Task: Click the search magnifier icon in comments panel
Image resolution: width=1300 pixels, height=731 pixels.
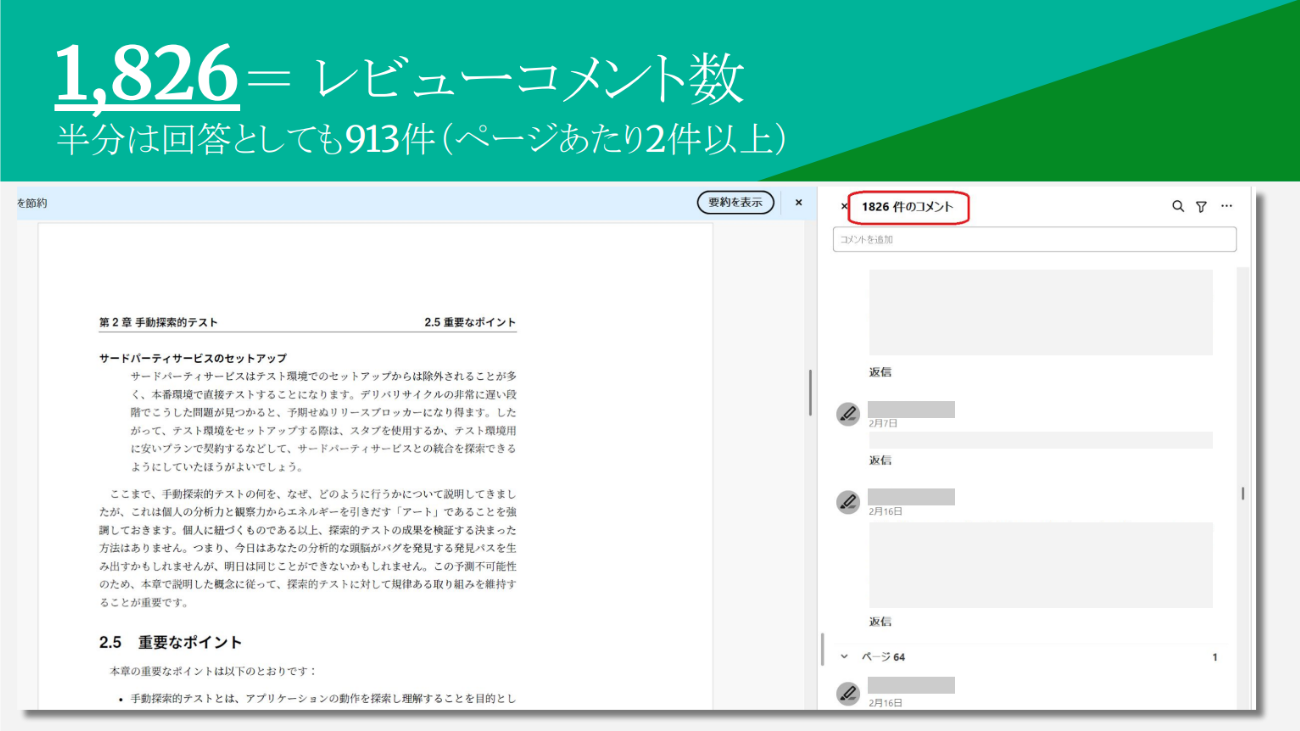Action: tap(1178, 206)
